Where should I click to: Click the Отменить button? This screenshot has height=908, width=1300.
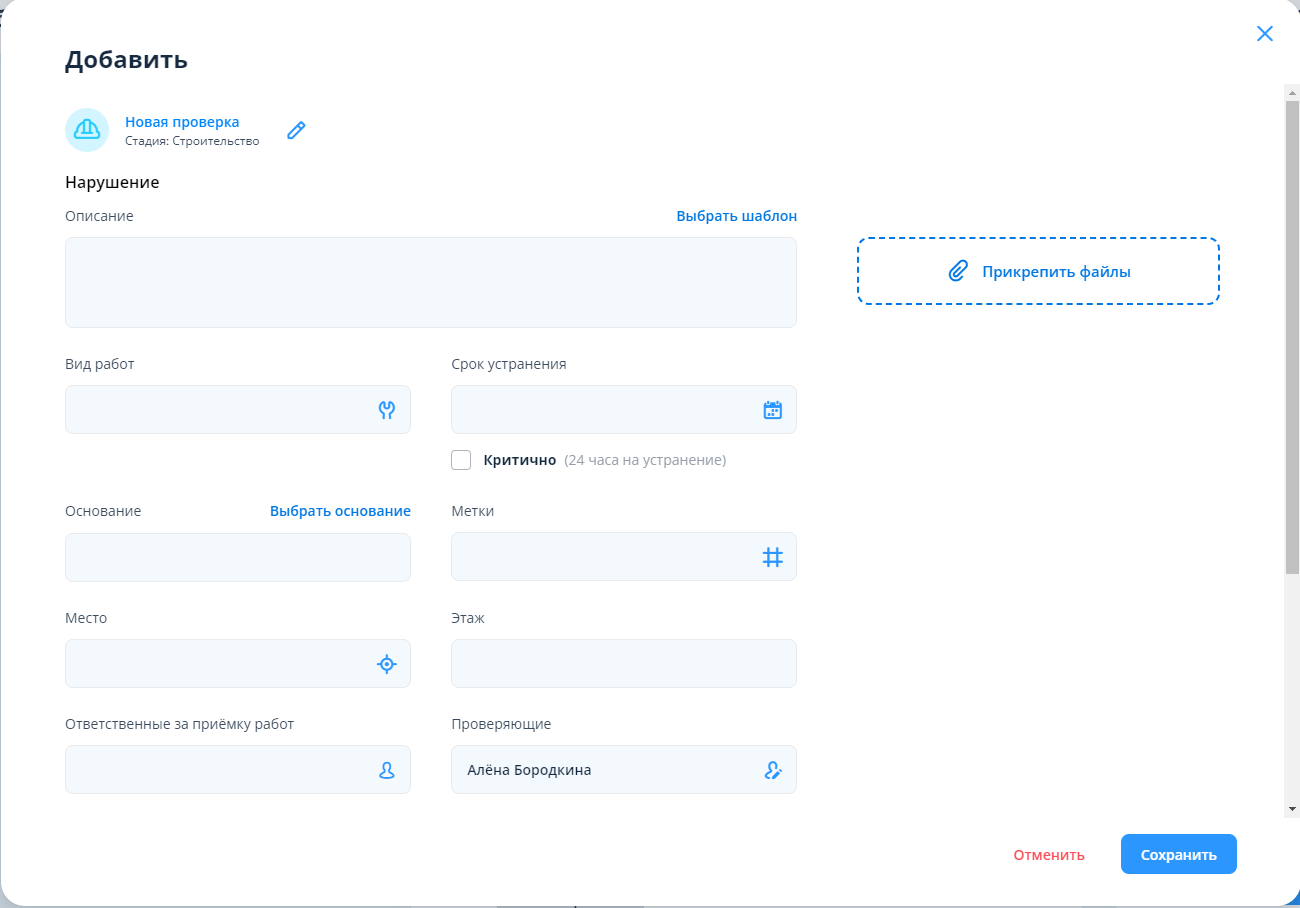point(1048,855)
